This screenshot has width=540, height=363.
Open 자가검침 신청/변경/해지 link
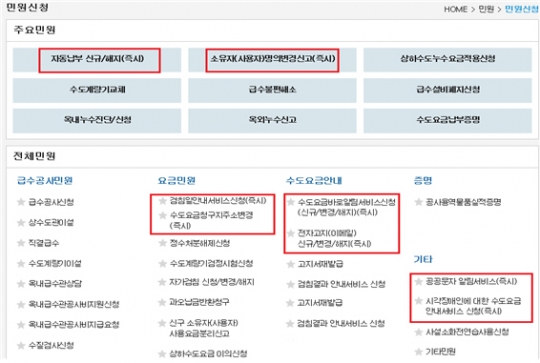pyautogui.click(x=212, y=282)
